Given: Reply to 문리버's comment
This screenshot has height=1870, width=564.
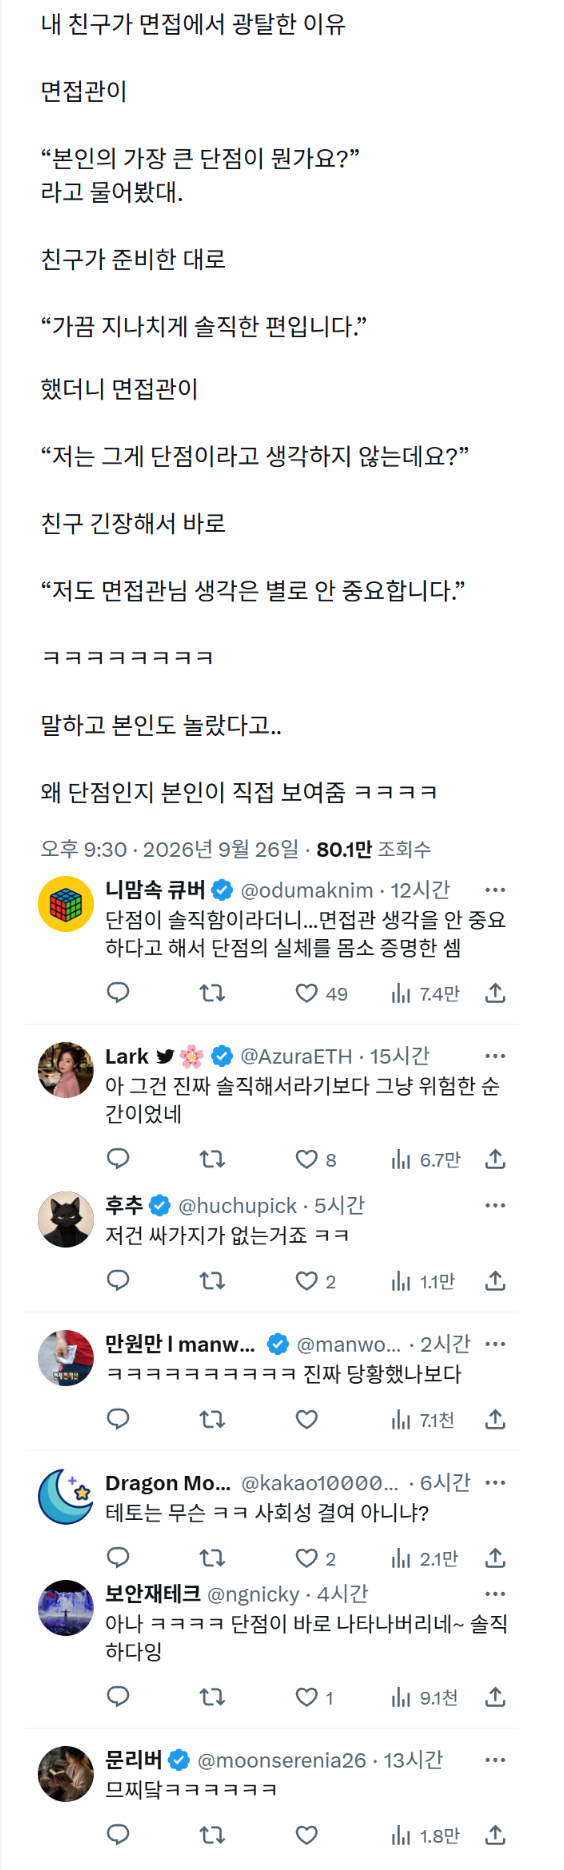Looking at the screenshot, I should click(118, 1835).
